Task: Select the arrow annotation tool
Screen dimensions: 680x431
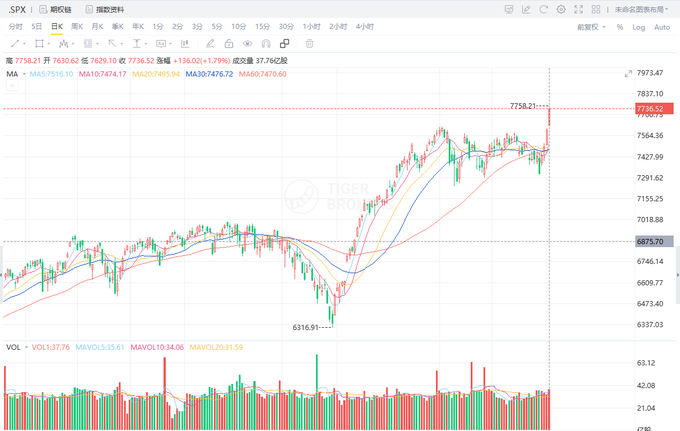Action: (x=112, y=43)
